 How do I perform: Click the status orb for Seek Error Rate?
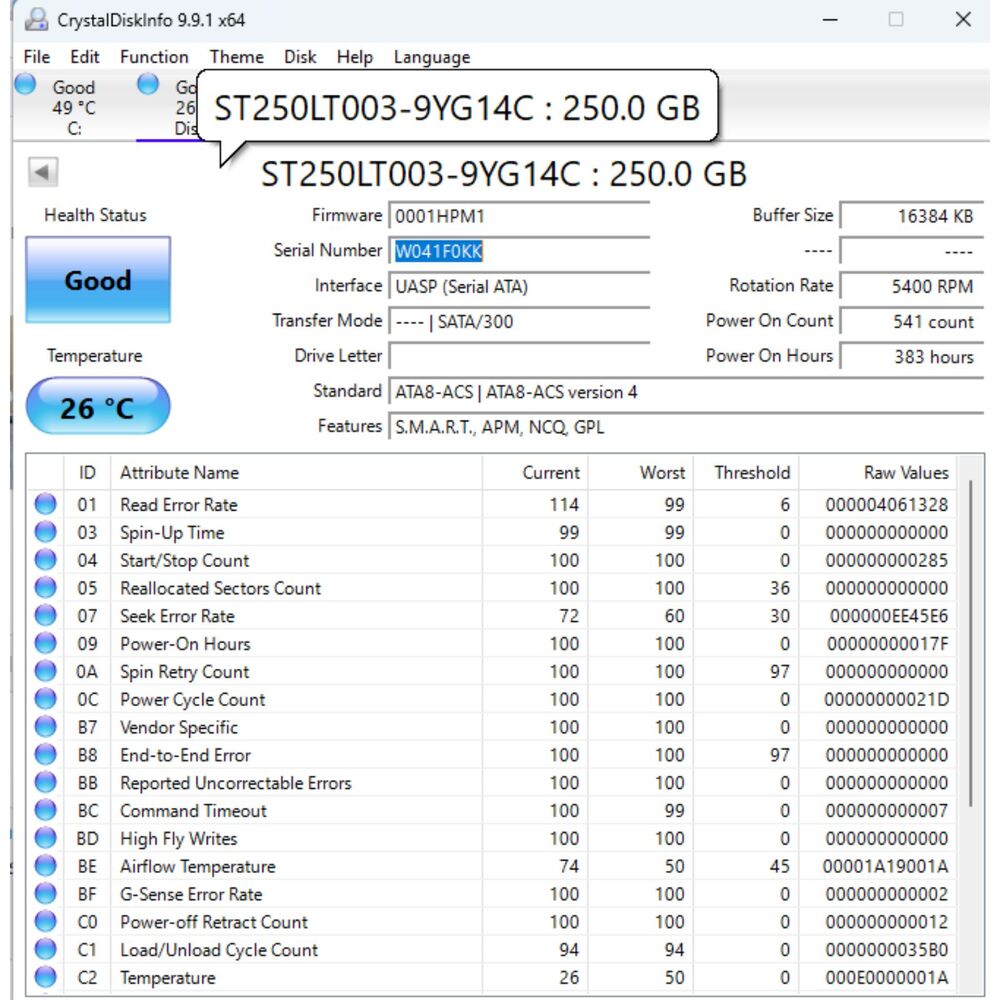(45, 615)
